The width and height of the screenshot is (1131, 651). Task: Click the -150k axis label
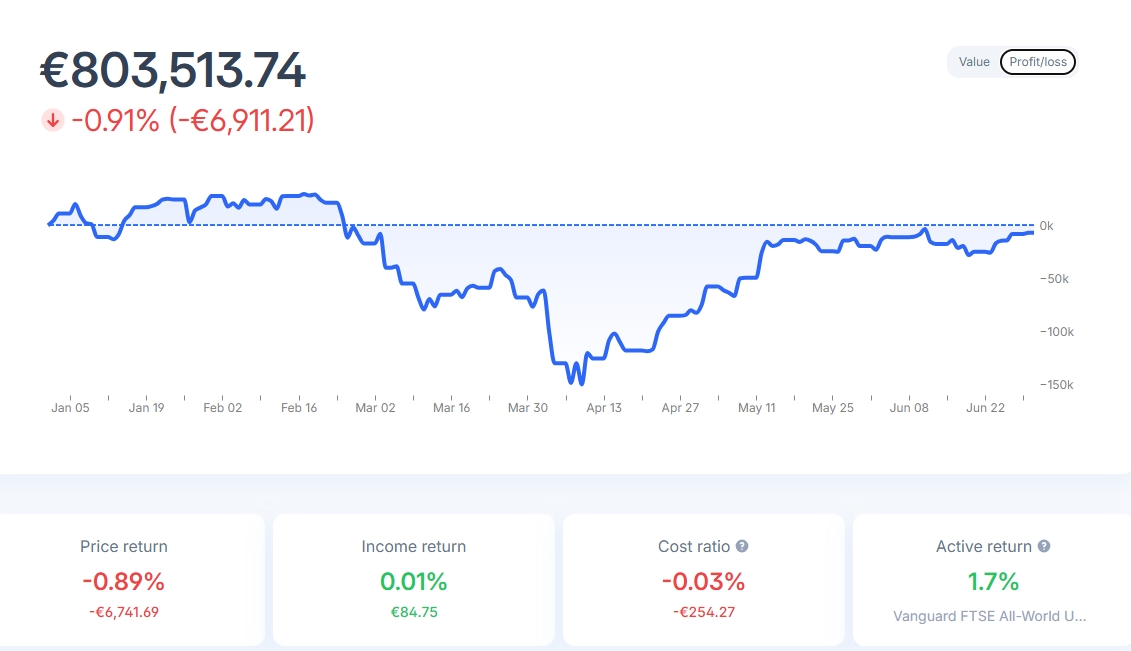[x=1055, y=385]
